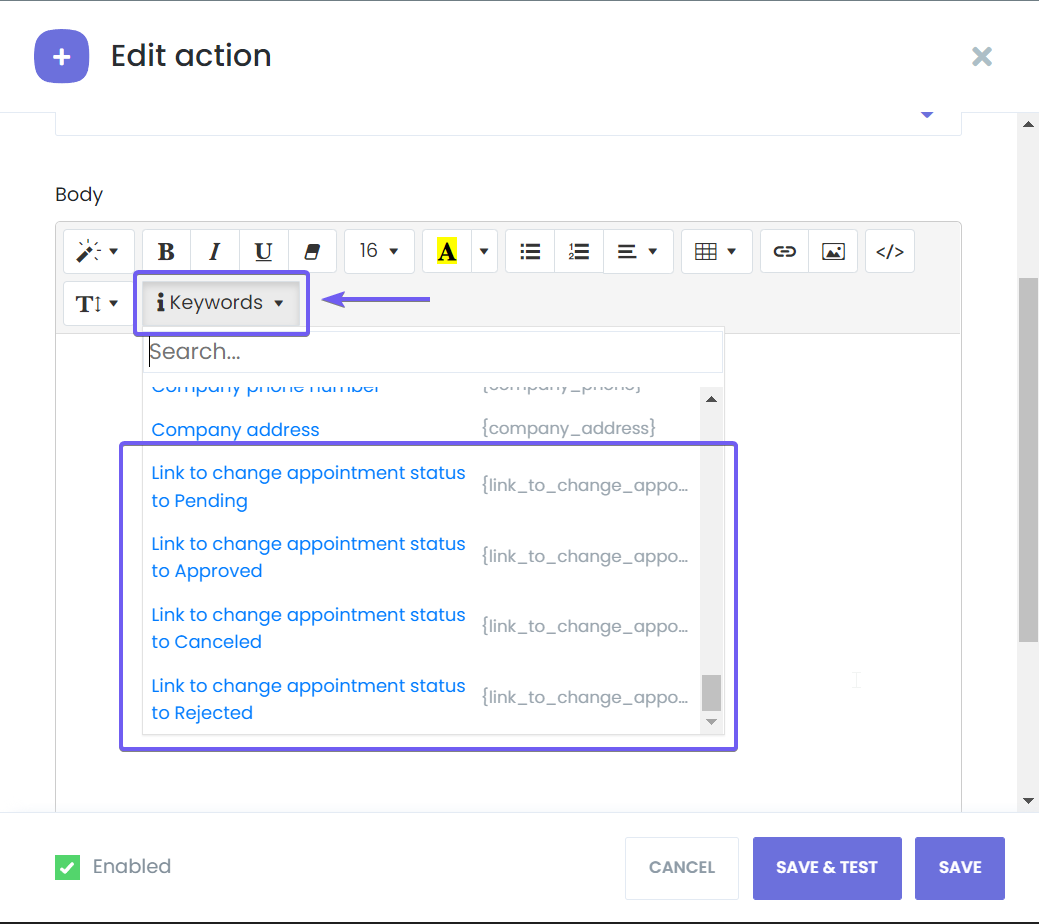The width and height of the screenshot is (1039, 924).
Task: Clear formatting with the eraser icon
Action: pos(311,251)
